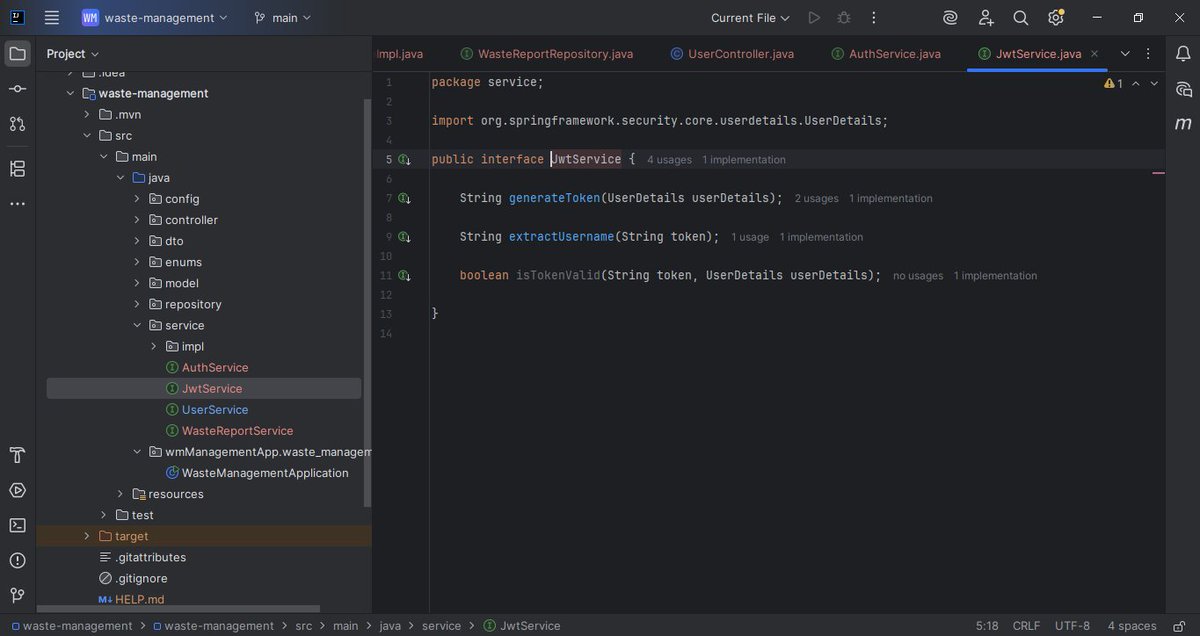Open the Project view options dropdown
Viewport: 1200px width, 636px height.
click(x=73, y=54)
